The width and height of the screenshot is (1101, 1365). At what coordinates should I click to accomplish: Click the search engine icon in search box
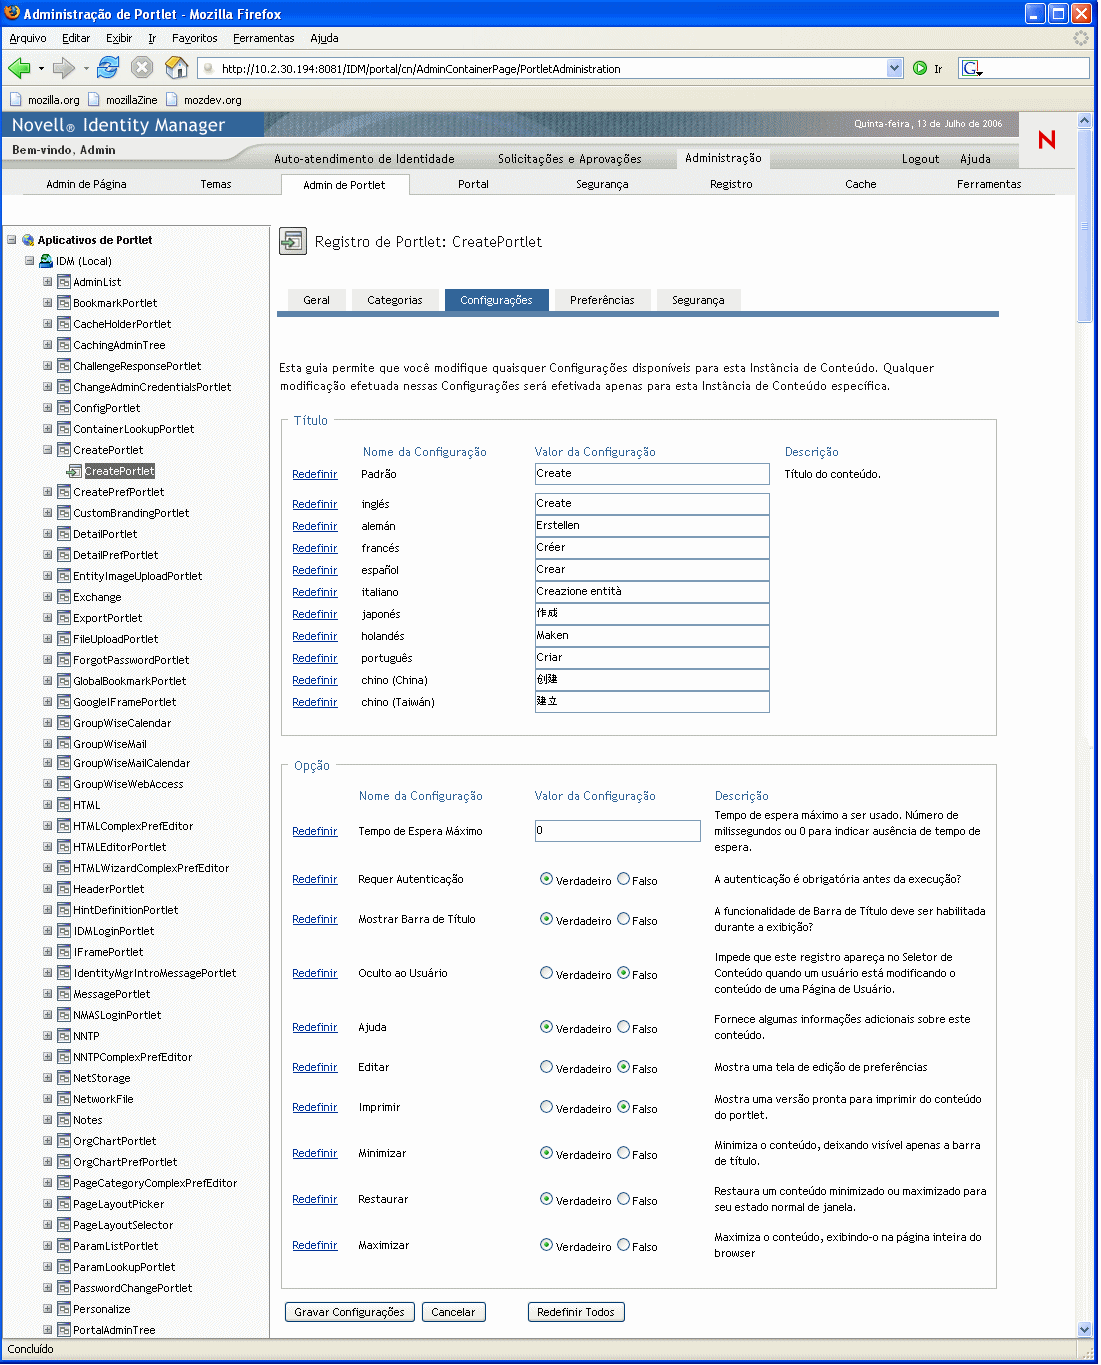[x=971, y=68]
